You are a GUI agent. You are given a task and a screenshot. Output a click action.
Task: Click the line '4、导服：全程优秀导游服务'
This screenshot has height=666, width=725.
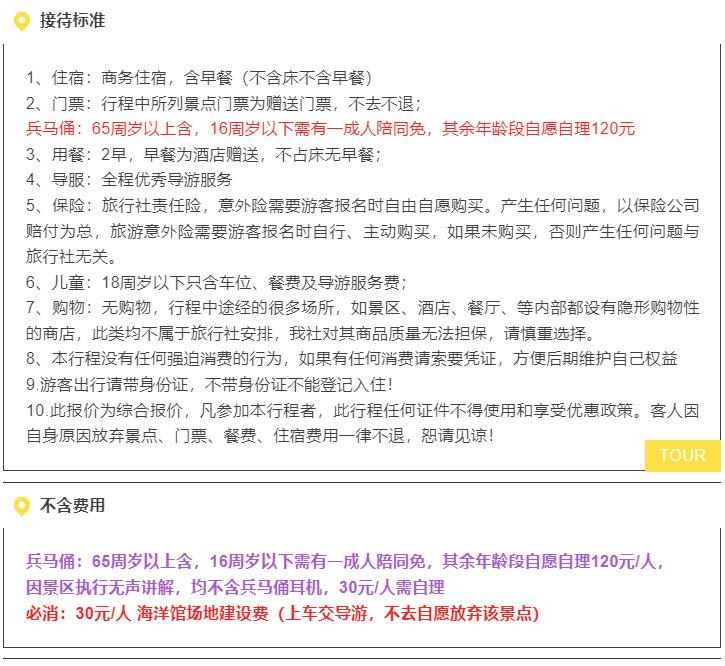click(x=129, y=179)
